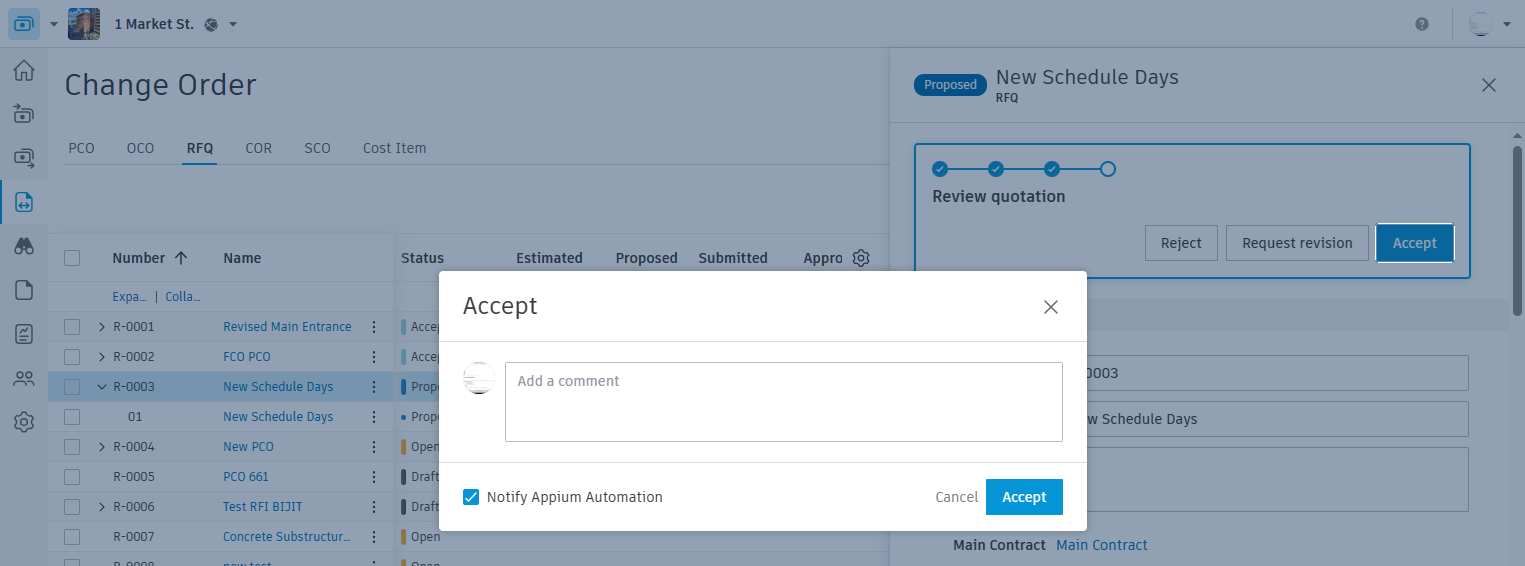Toggle the select-all header checkbox
This screenshot has width=1525, height=566.
coord(72,258)
